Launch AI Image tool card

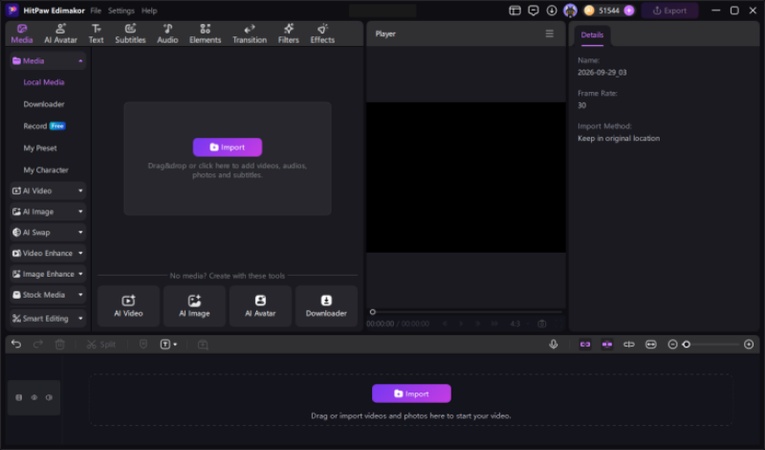(x=194, y=306)
